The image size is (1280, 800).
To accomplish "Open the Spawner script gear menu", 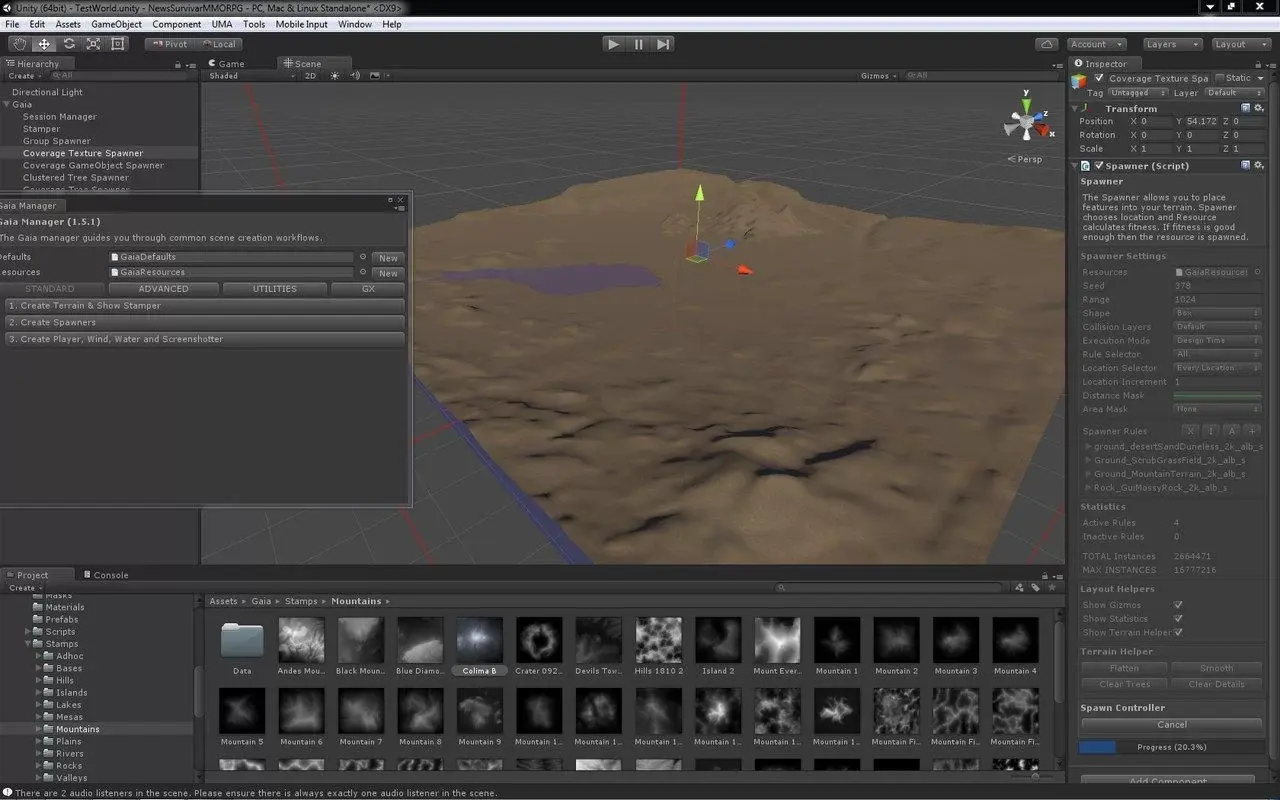I will click(x=1258, y=165).
